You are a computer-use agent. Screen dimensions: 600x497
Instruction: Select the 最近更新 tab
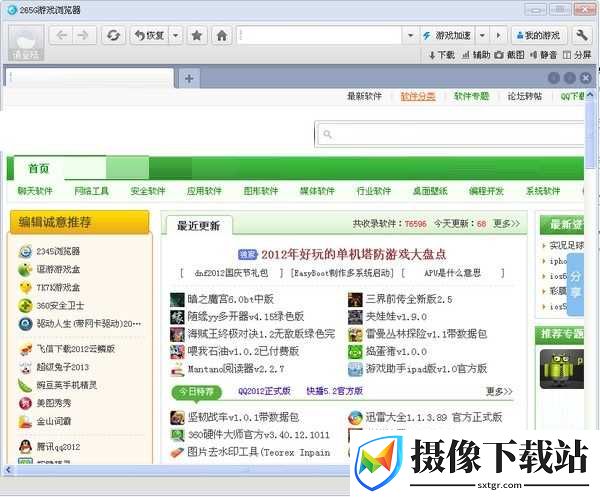(x=199, y=225)
